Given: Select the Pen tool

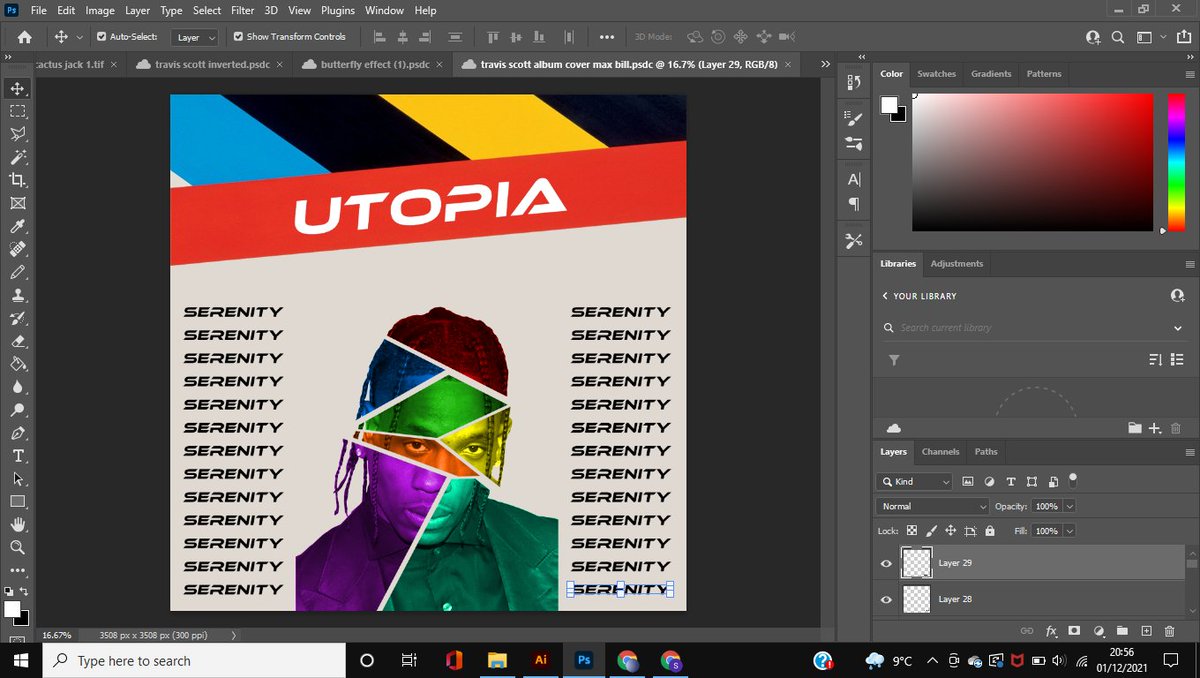Looking at the screenshot, I should point(17,433).
